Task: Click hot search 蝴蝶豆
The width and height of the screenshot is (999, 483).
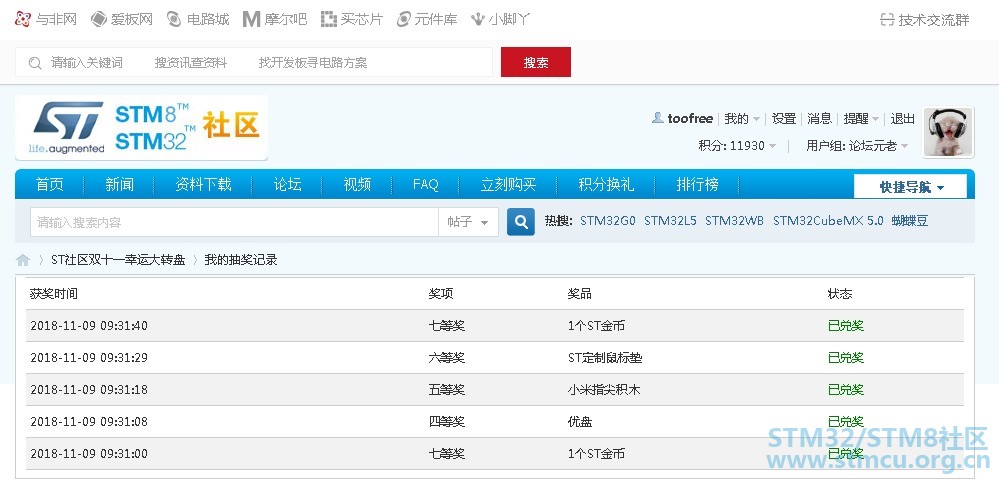Action: pos(910,221)
